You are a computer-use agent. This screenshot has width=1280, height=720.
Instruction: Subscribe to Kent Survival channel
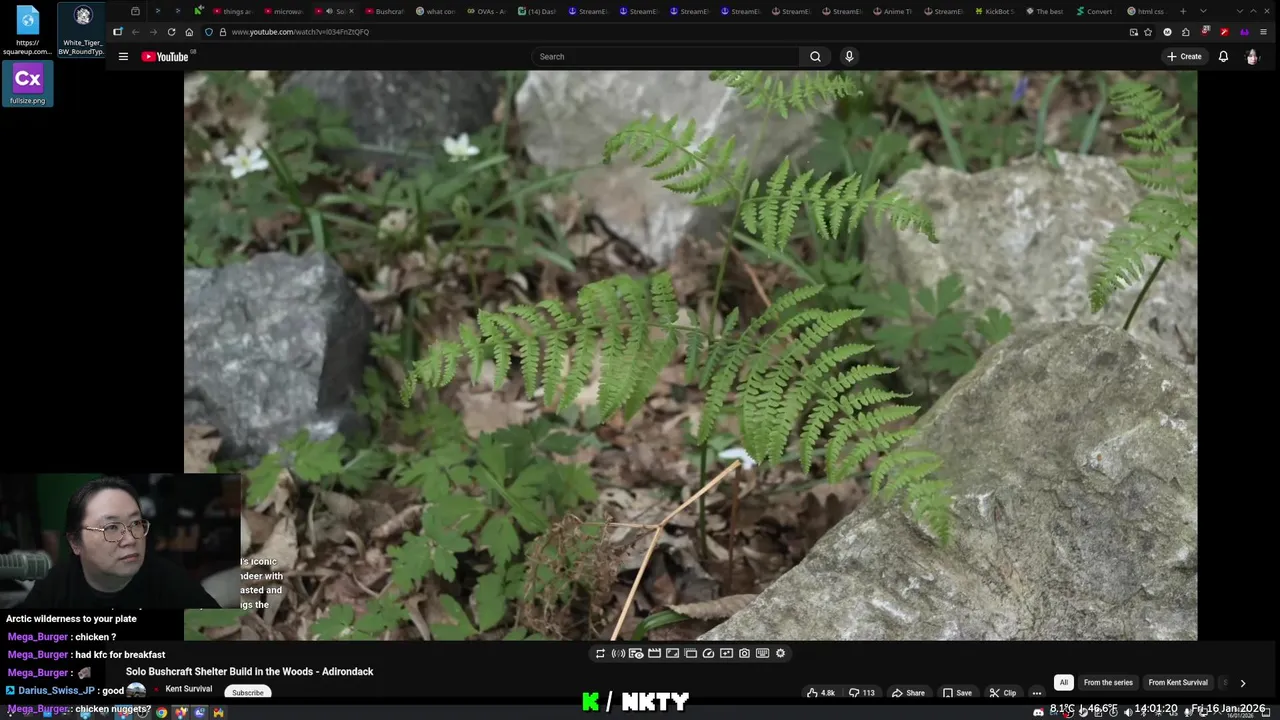247,693
